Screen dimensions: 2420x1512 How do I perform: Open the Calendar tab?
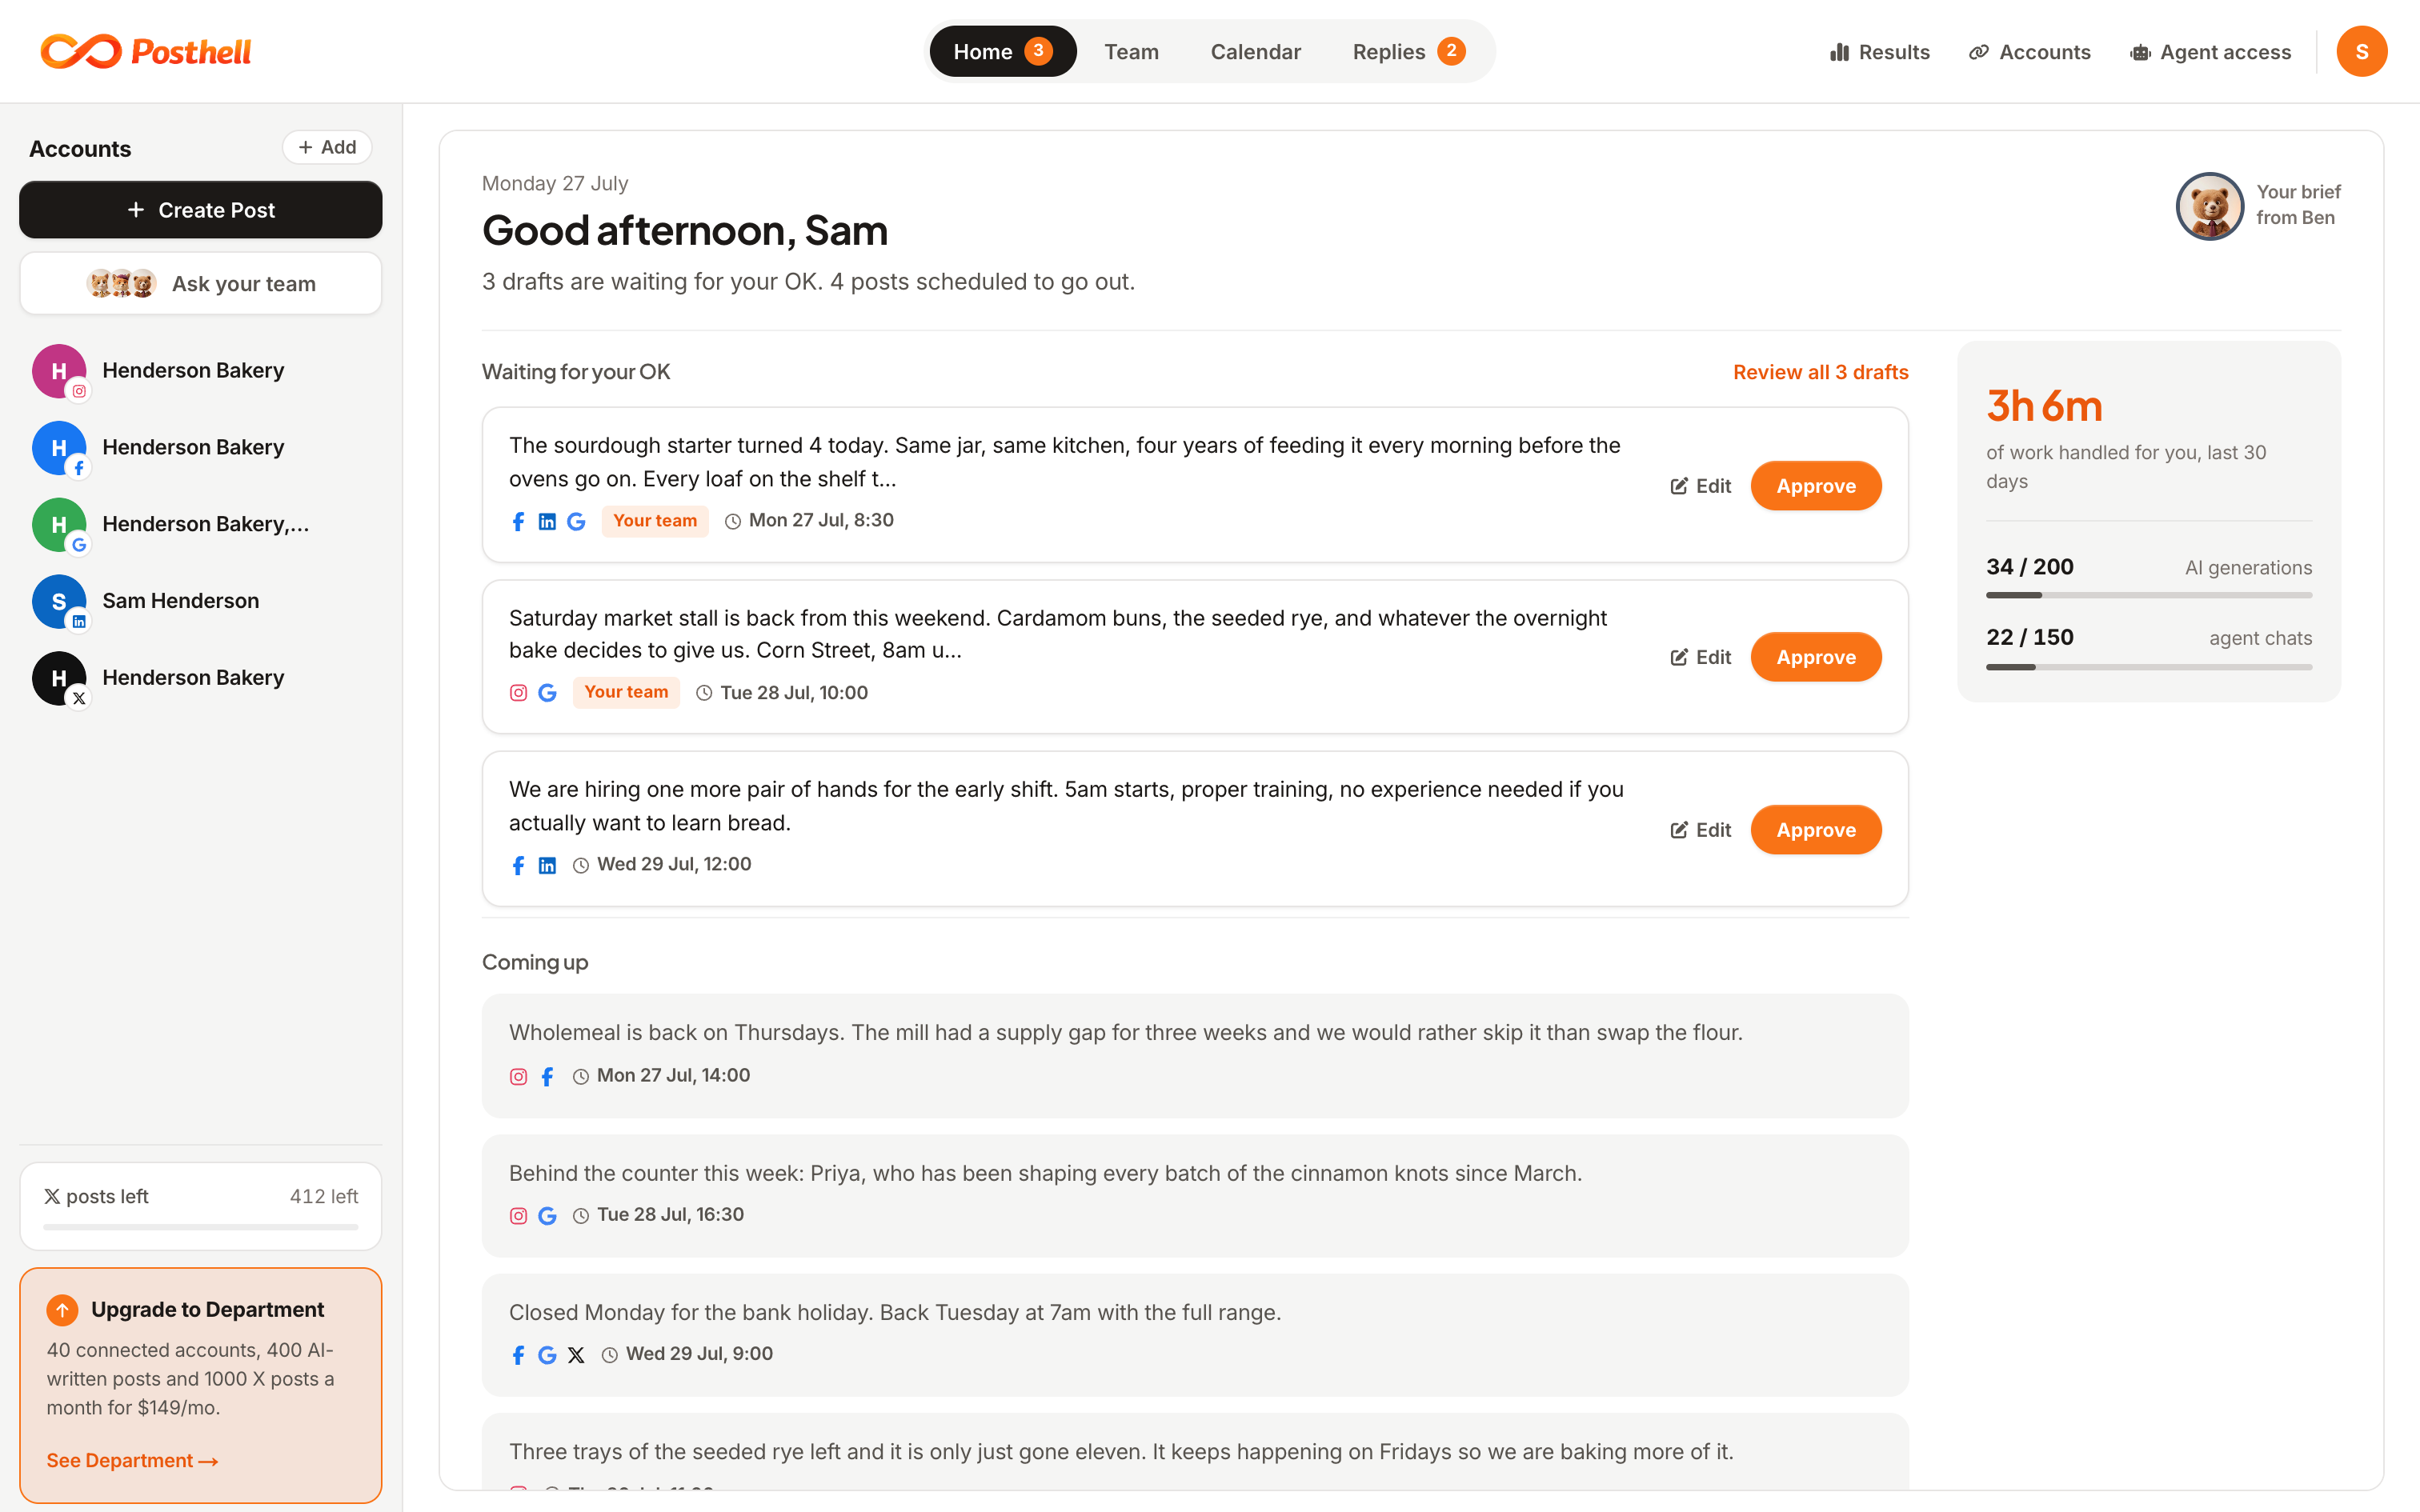(x=1255, y=51)
